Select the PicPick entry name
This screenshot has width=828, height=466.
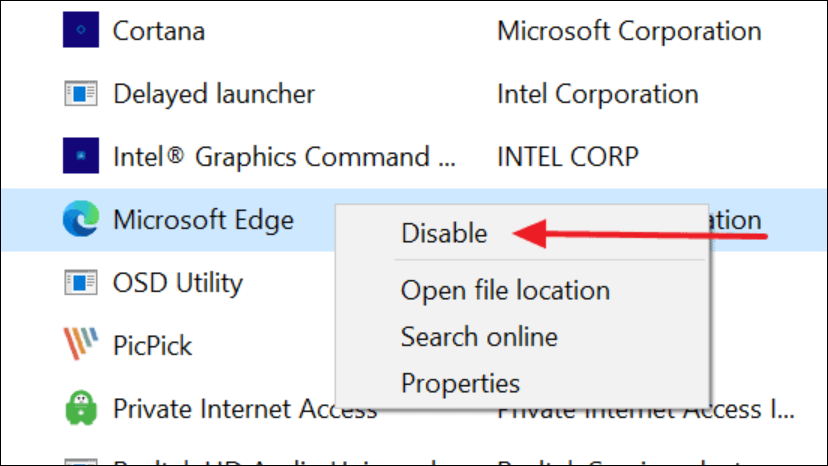pyautogui.click(x=152, y=346)
